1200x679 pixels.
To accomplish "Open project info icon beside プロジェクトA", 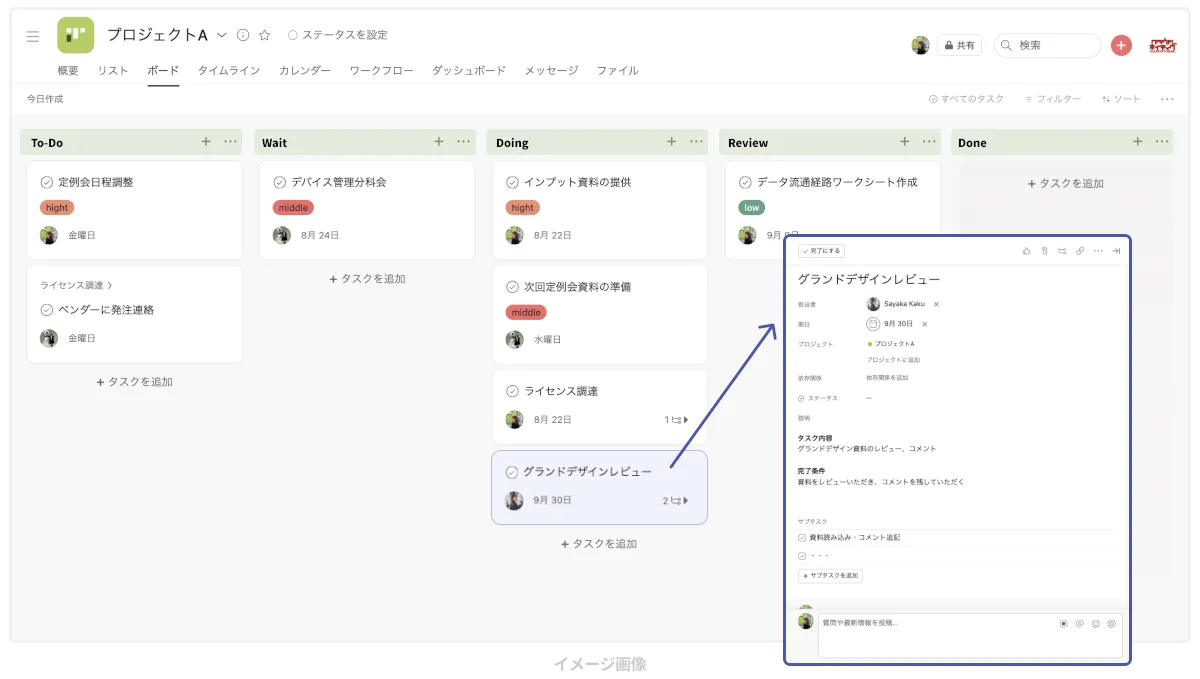I will (x=243, y=35).
